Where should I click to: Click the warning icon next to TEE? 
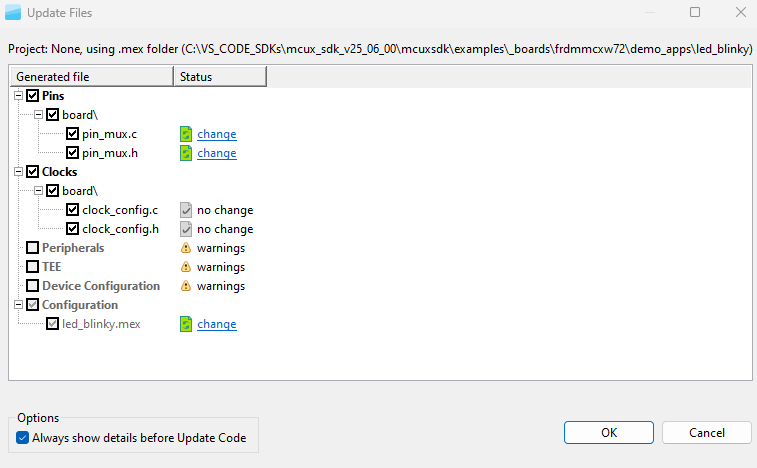(x=185, y=267)
